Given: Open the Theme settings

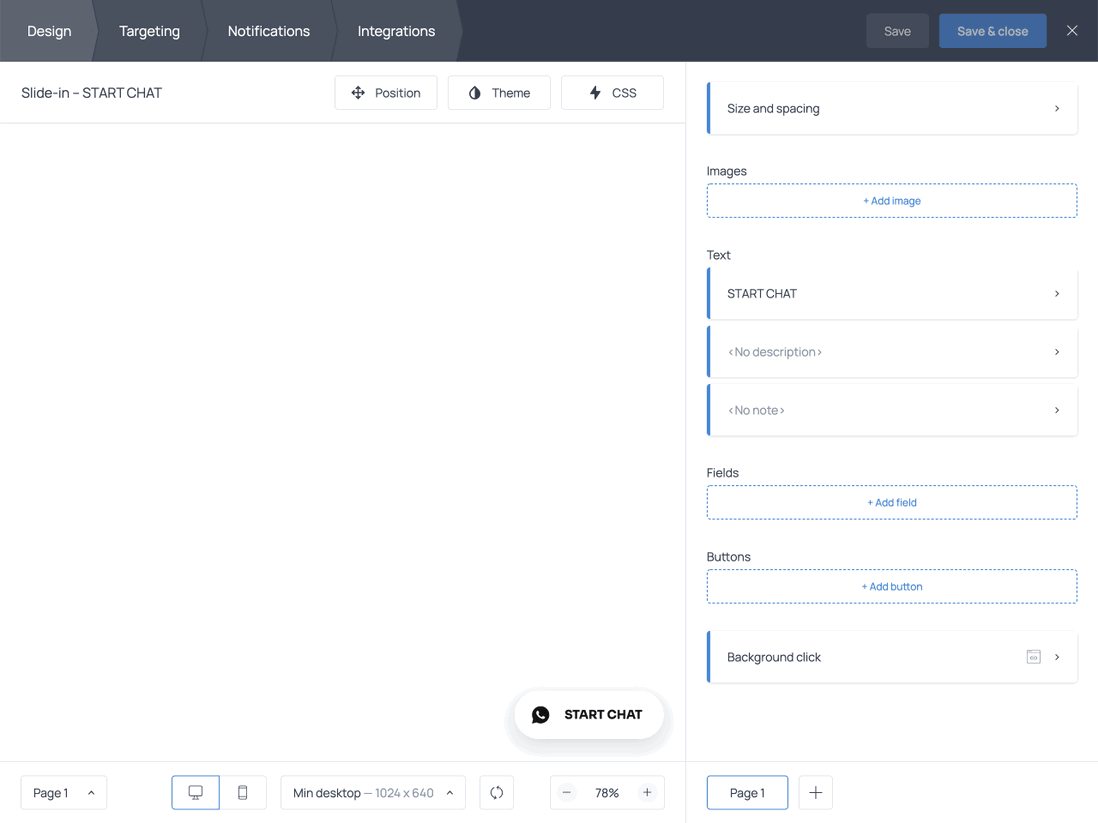Looking at the screenshot, I should [499, 93].
